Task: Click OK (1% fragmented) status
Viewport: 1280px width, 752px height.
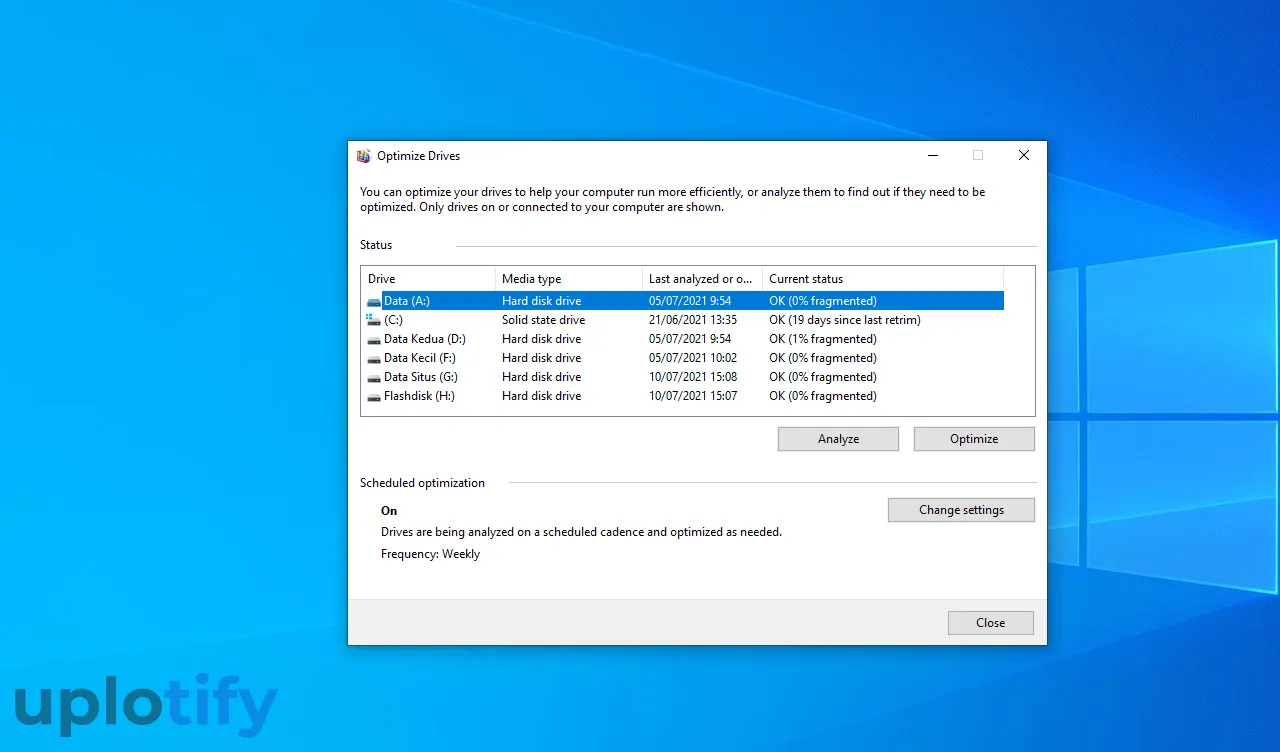Action: pos(823,339)
